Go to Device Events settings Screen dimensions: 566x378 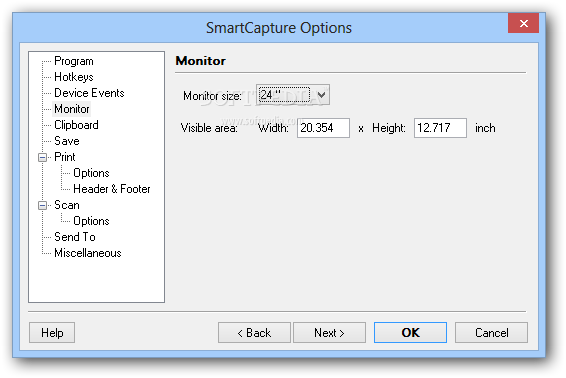coord(89,93)
